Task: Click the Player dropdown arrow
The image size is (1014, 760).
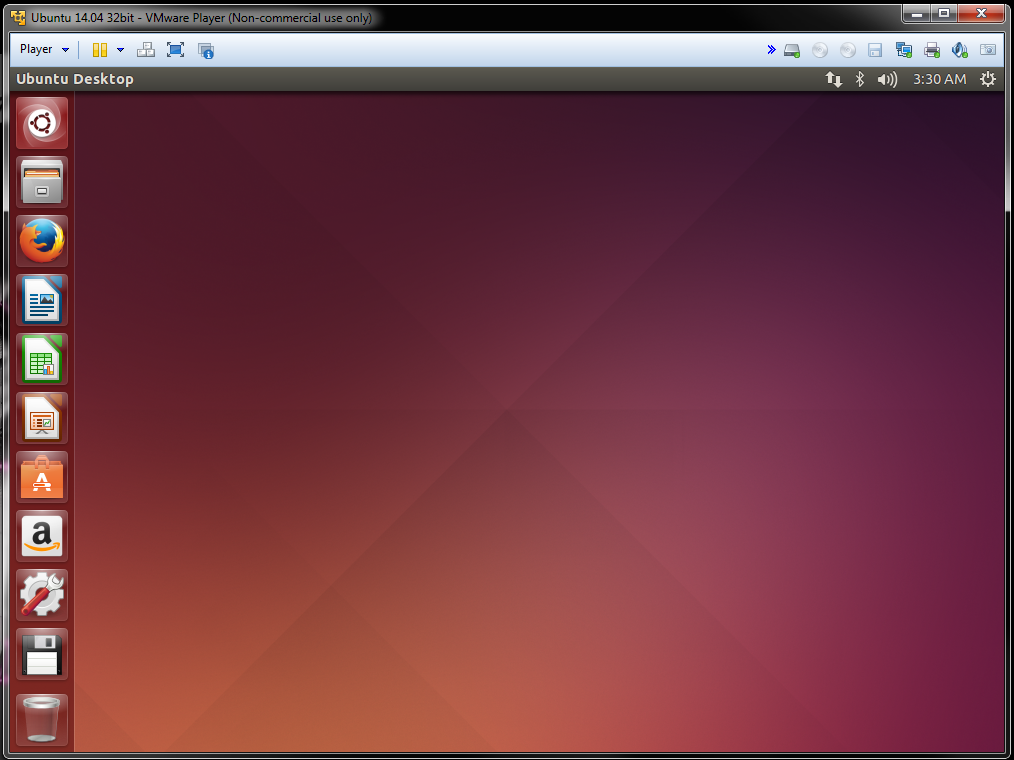Action: pyautogui.click(x=65, y=50)
